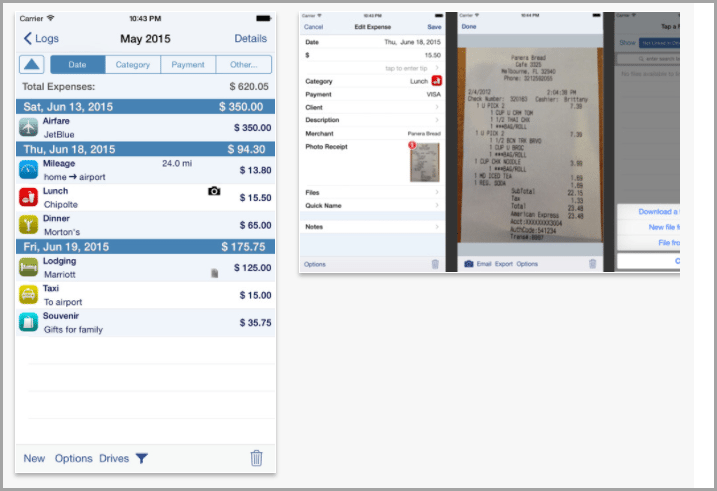
Task: Go back to Logs
Action: coord(41,39)
